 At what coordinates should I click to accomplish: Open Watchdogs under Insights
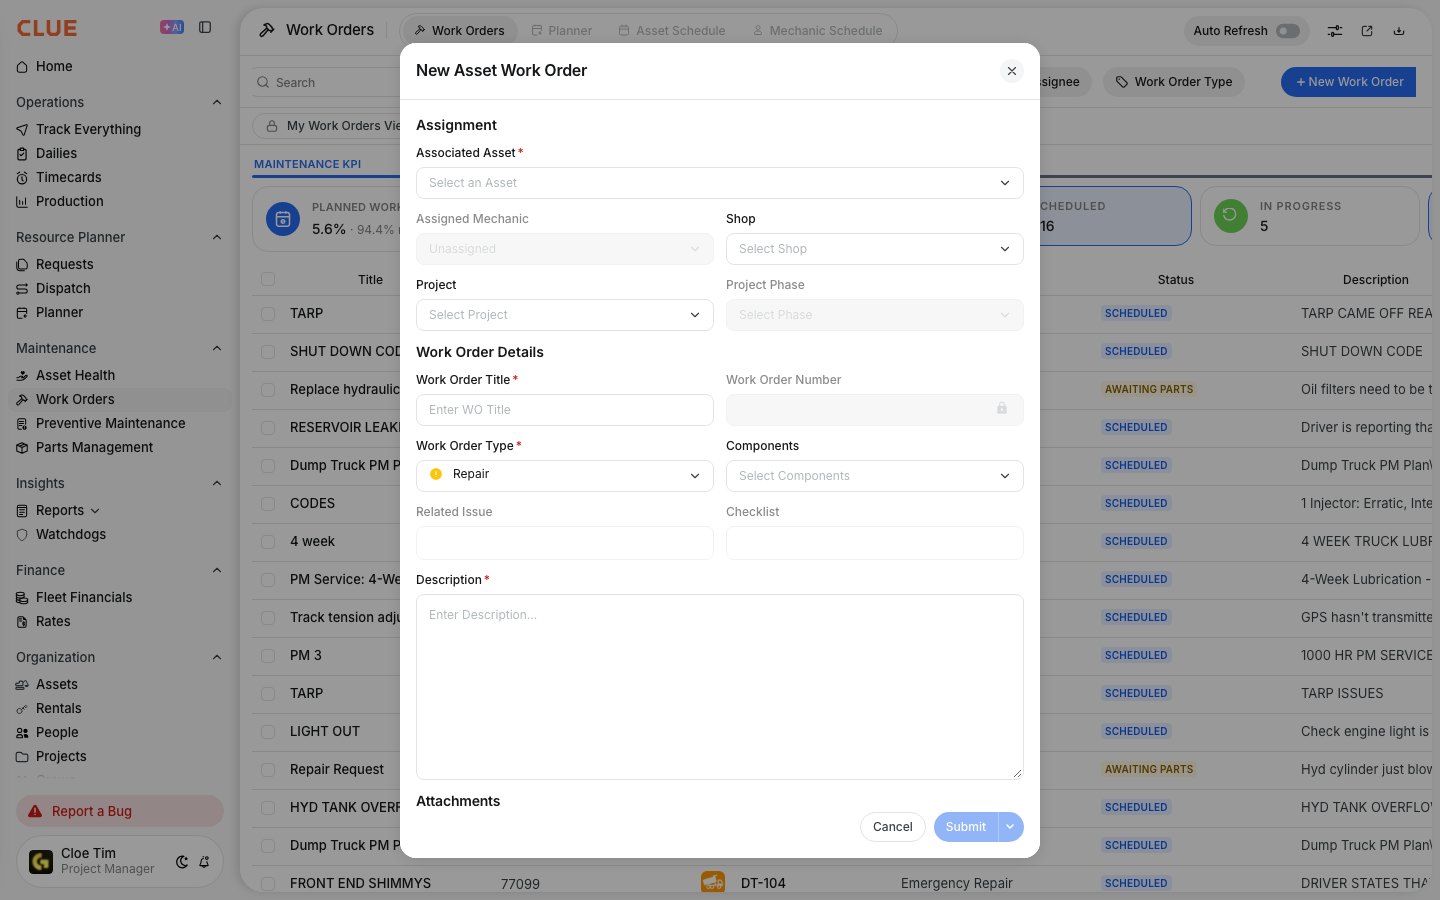(x=71, y=534)
